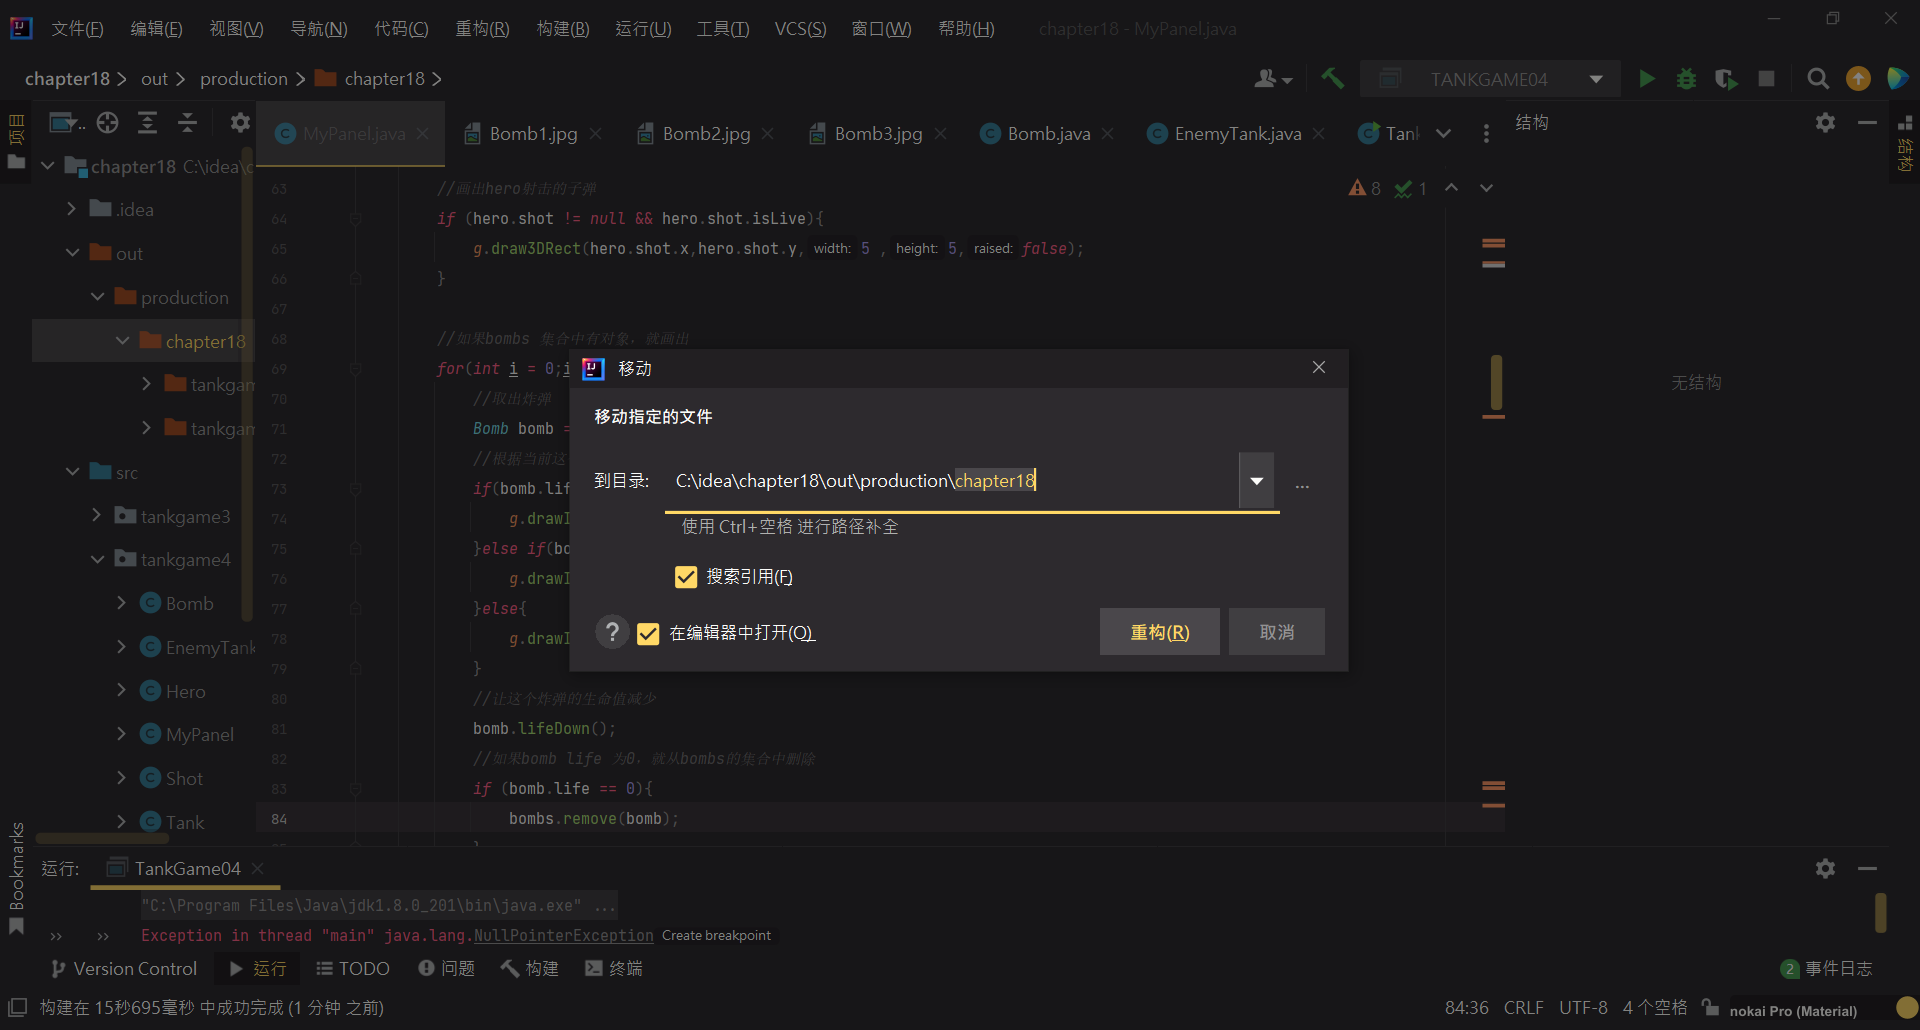
Task: Click the Build project hammer icon
Action: click(x=1332, y=78)
